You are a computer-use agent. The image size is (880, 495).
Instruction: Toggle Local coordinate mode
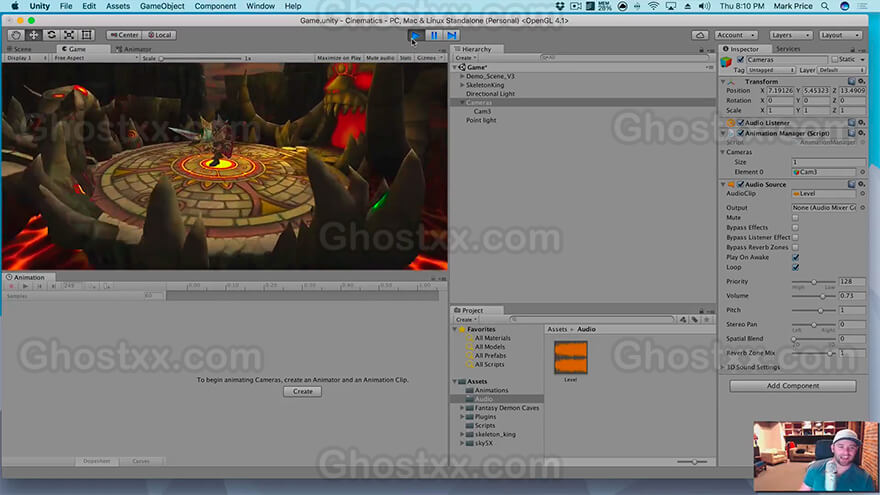[x=159, y=35]
